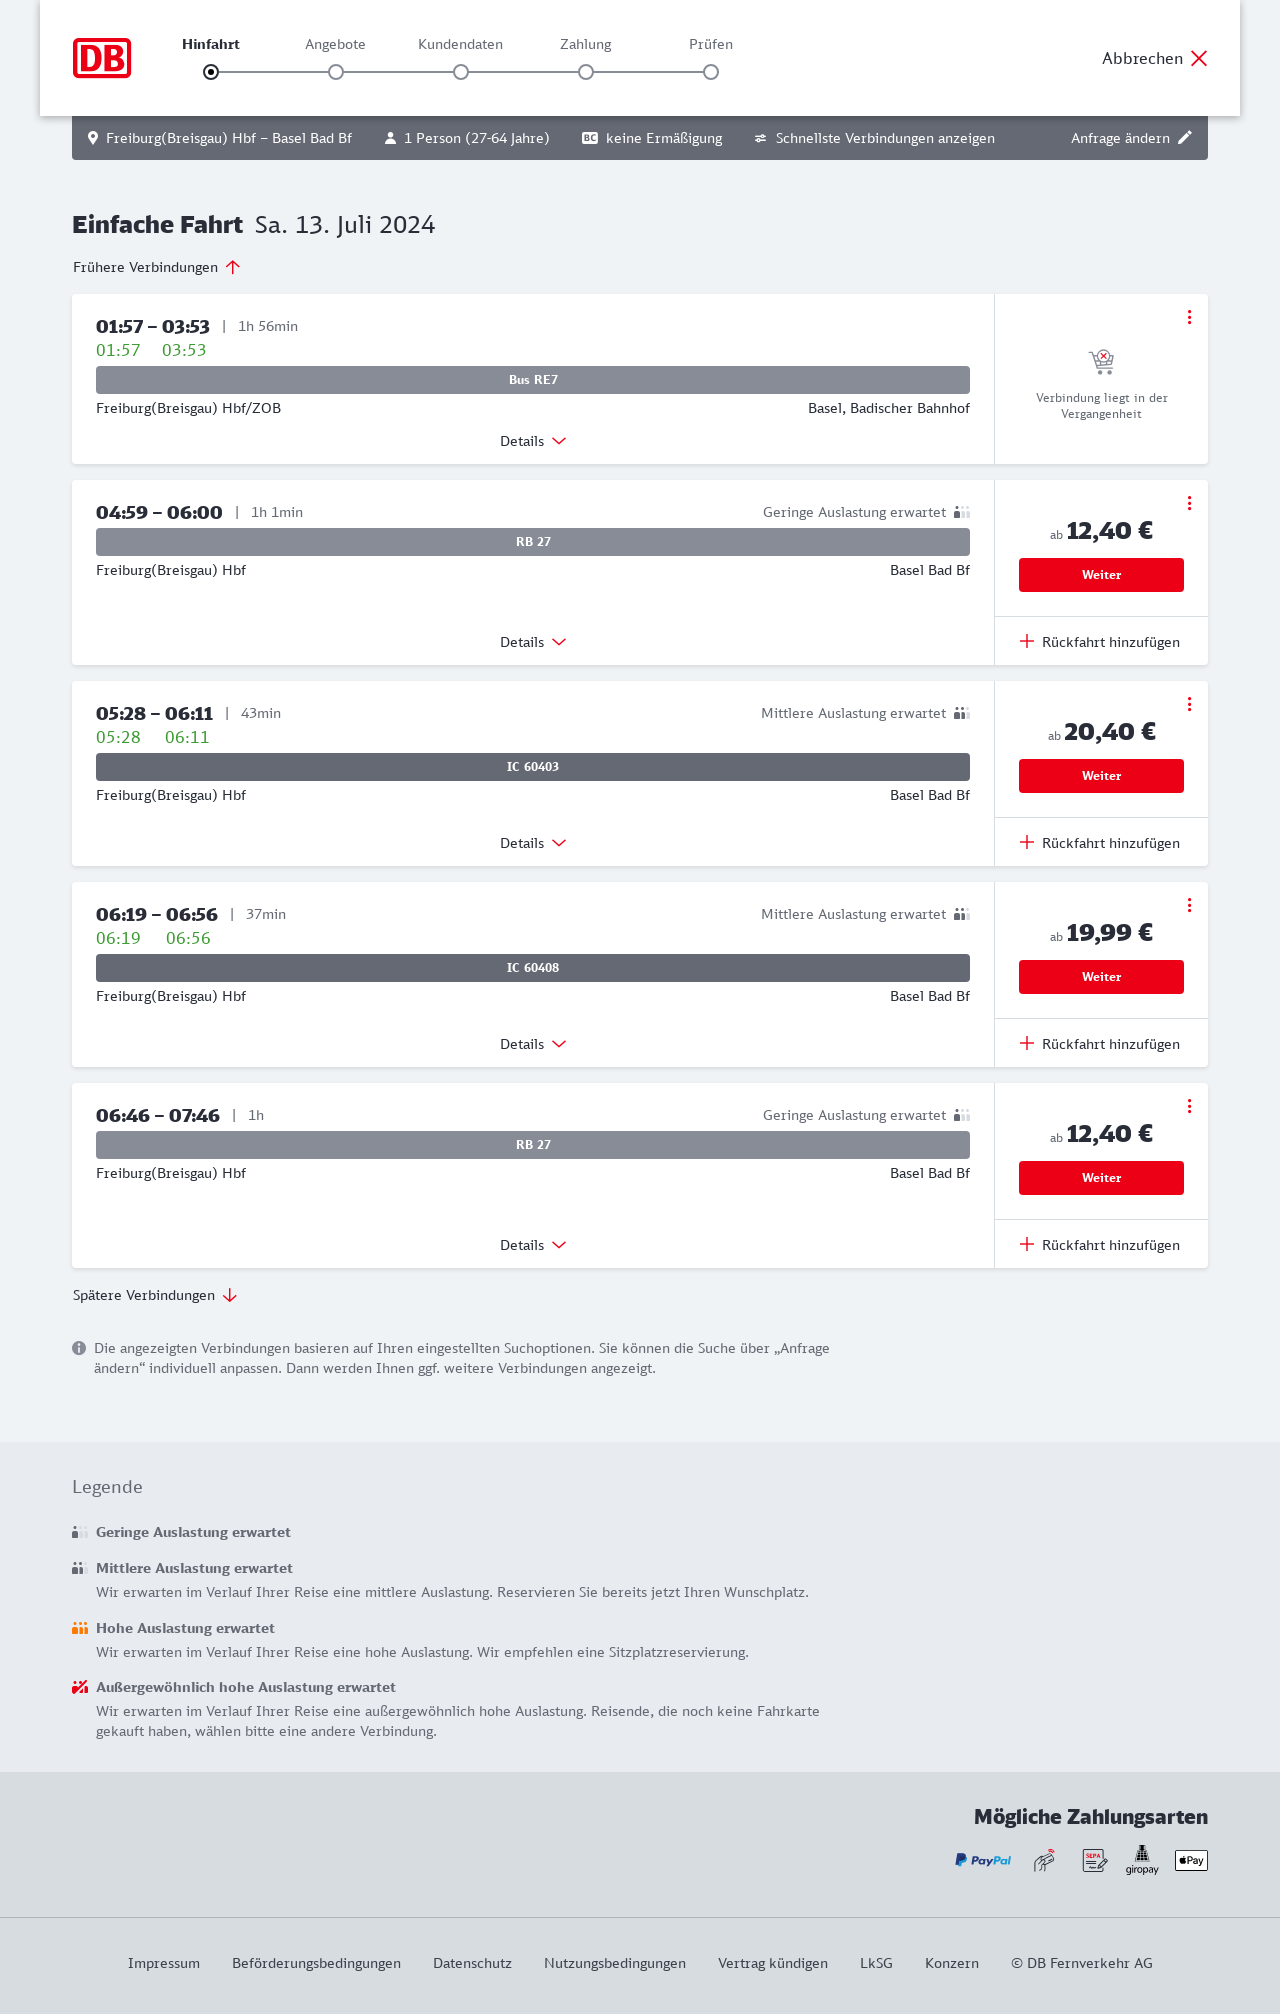Click the DB logo

[102, 58]
